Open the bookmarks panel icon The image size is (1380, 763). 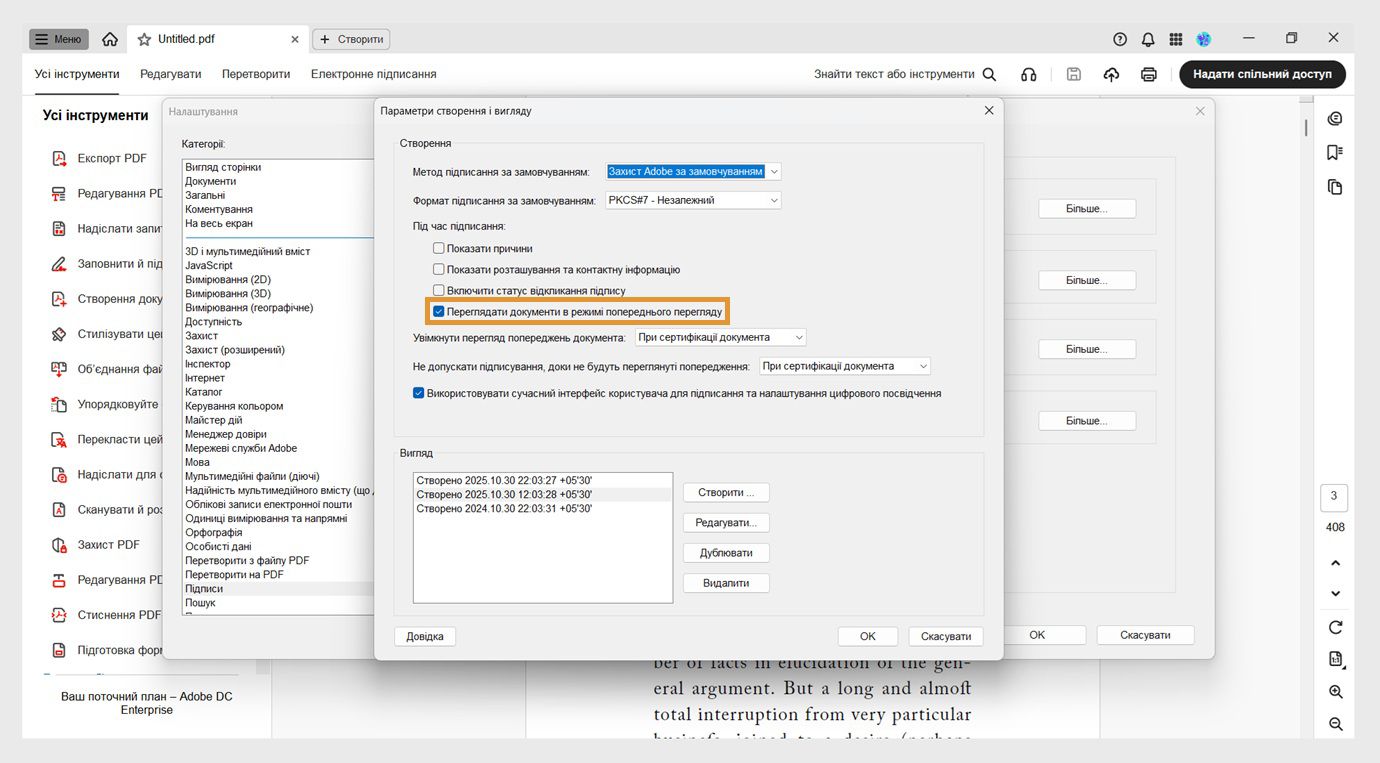1334,152
